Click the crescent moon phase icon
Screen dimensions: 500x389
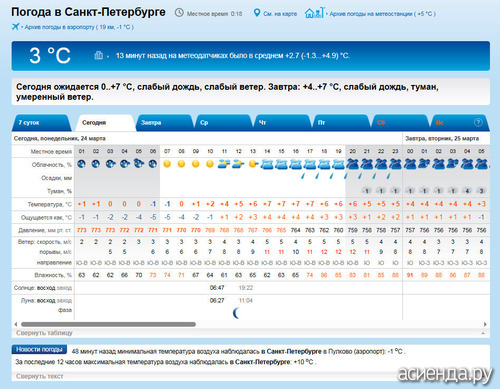(236, 313)
